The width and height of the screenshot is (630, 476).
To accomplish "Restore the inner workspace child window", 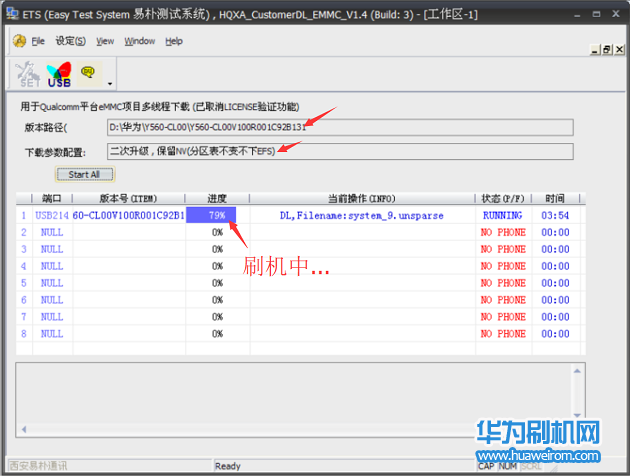I will [607, 49].
